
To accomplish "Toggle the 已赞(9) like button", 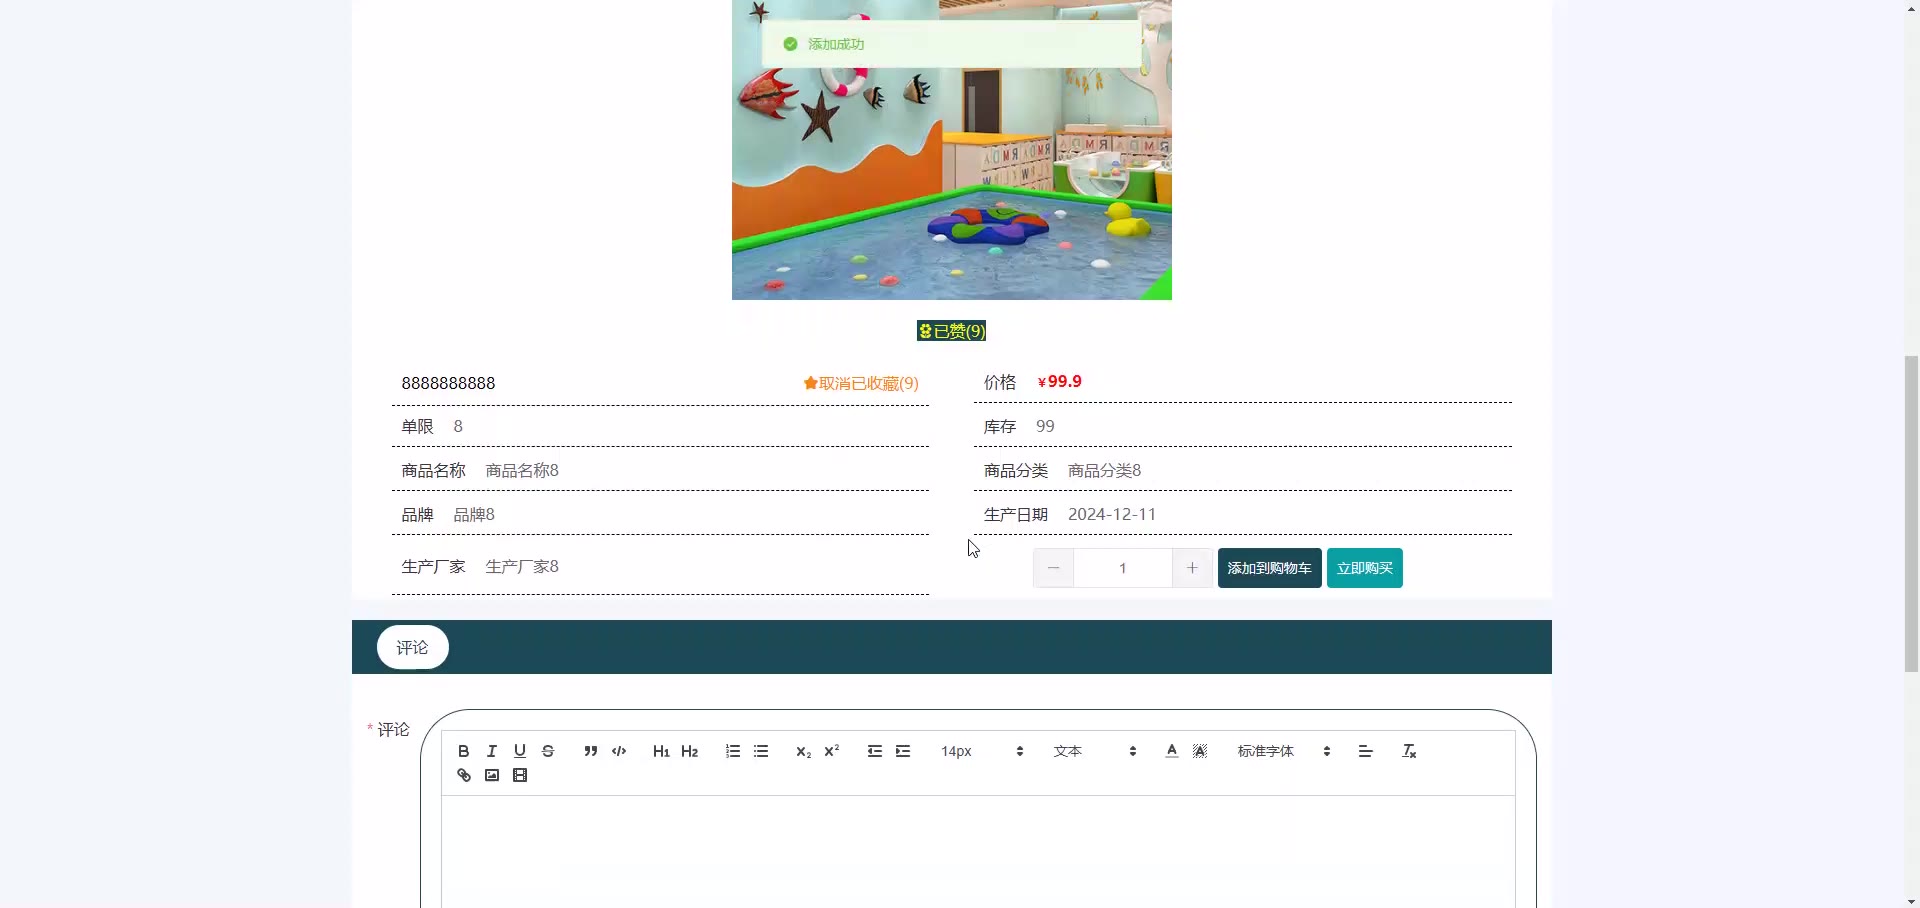I will pyautogui.click(x=951, y=331).
